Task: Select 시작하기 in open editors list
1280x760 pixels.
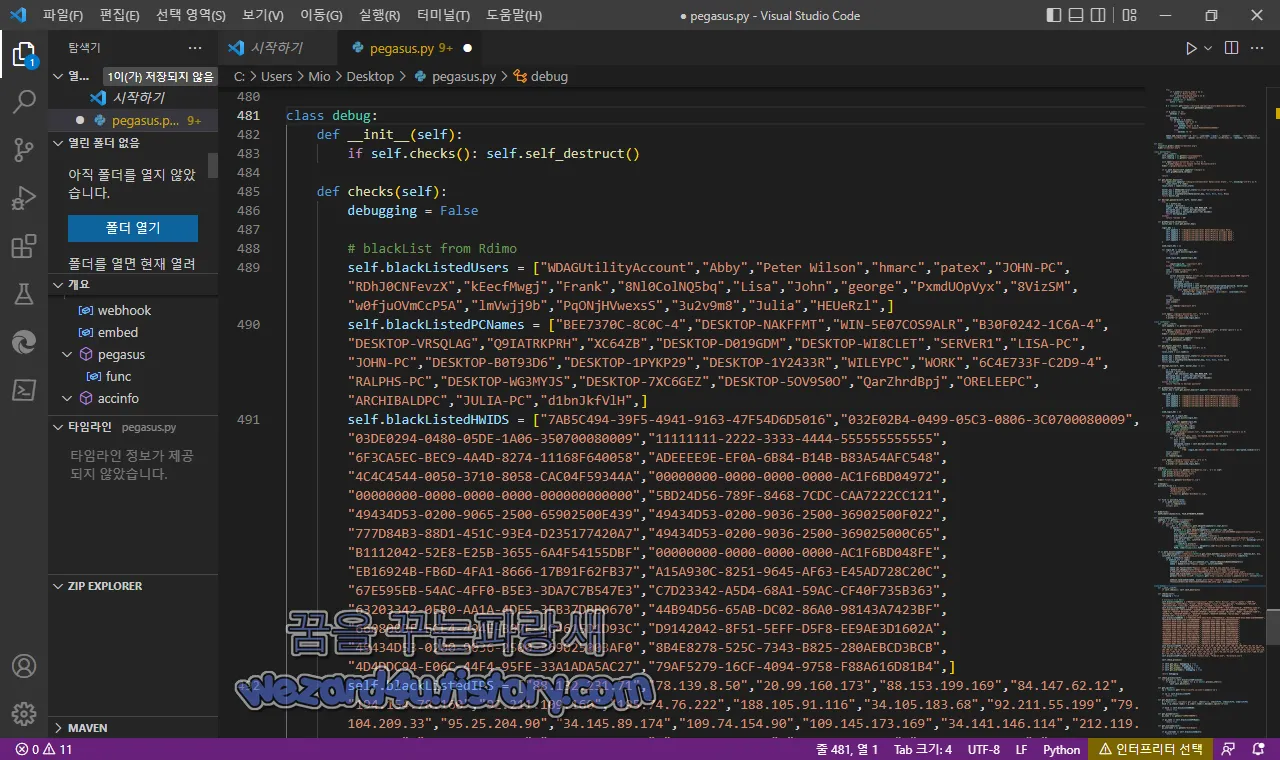Action: [x=132, y=98]
